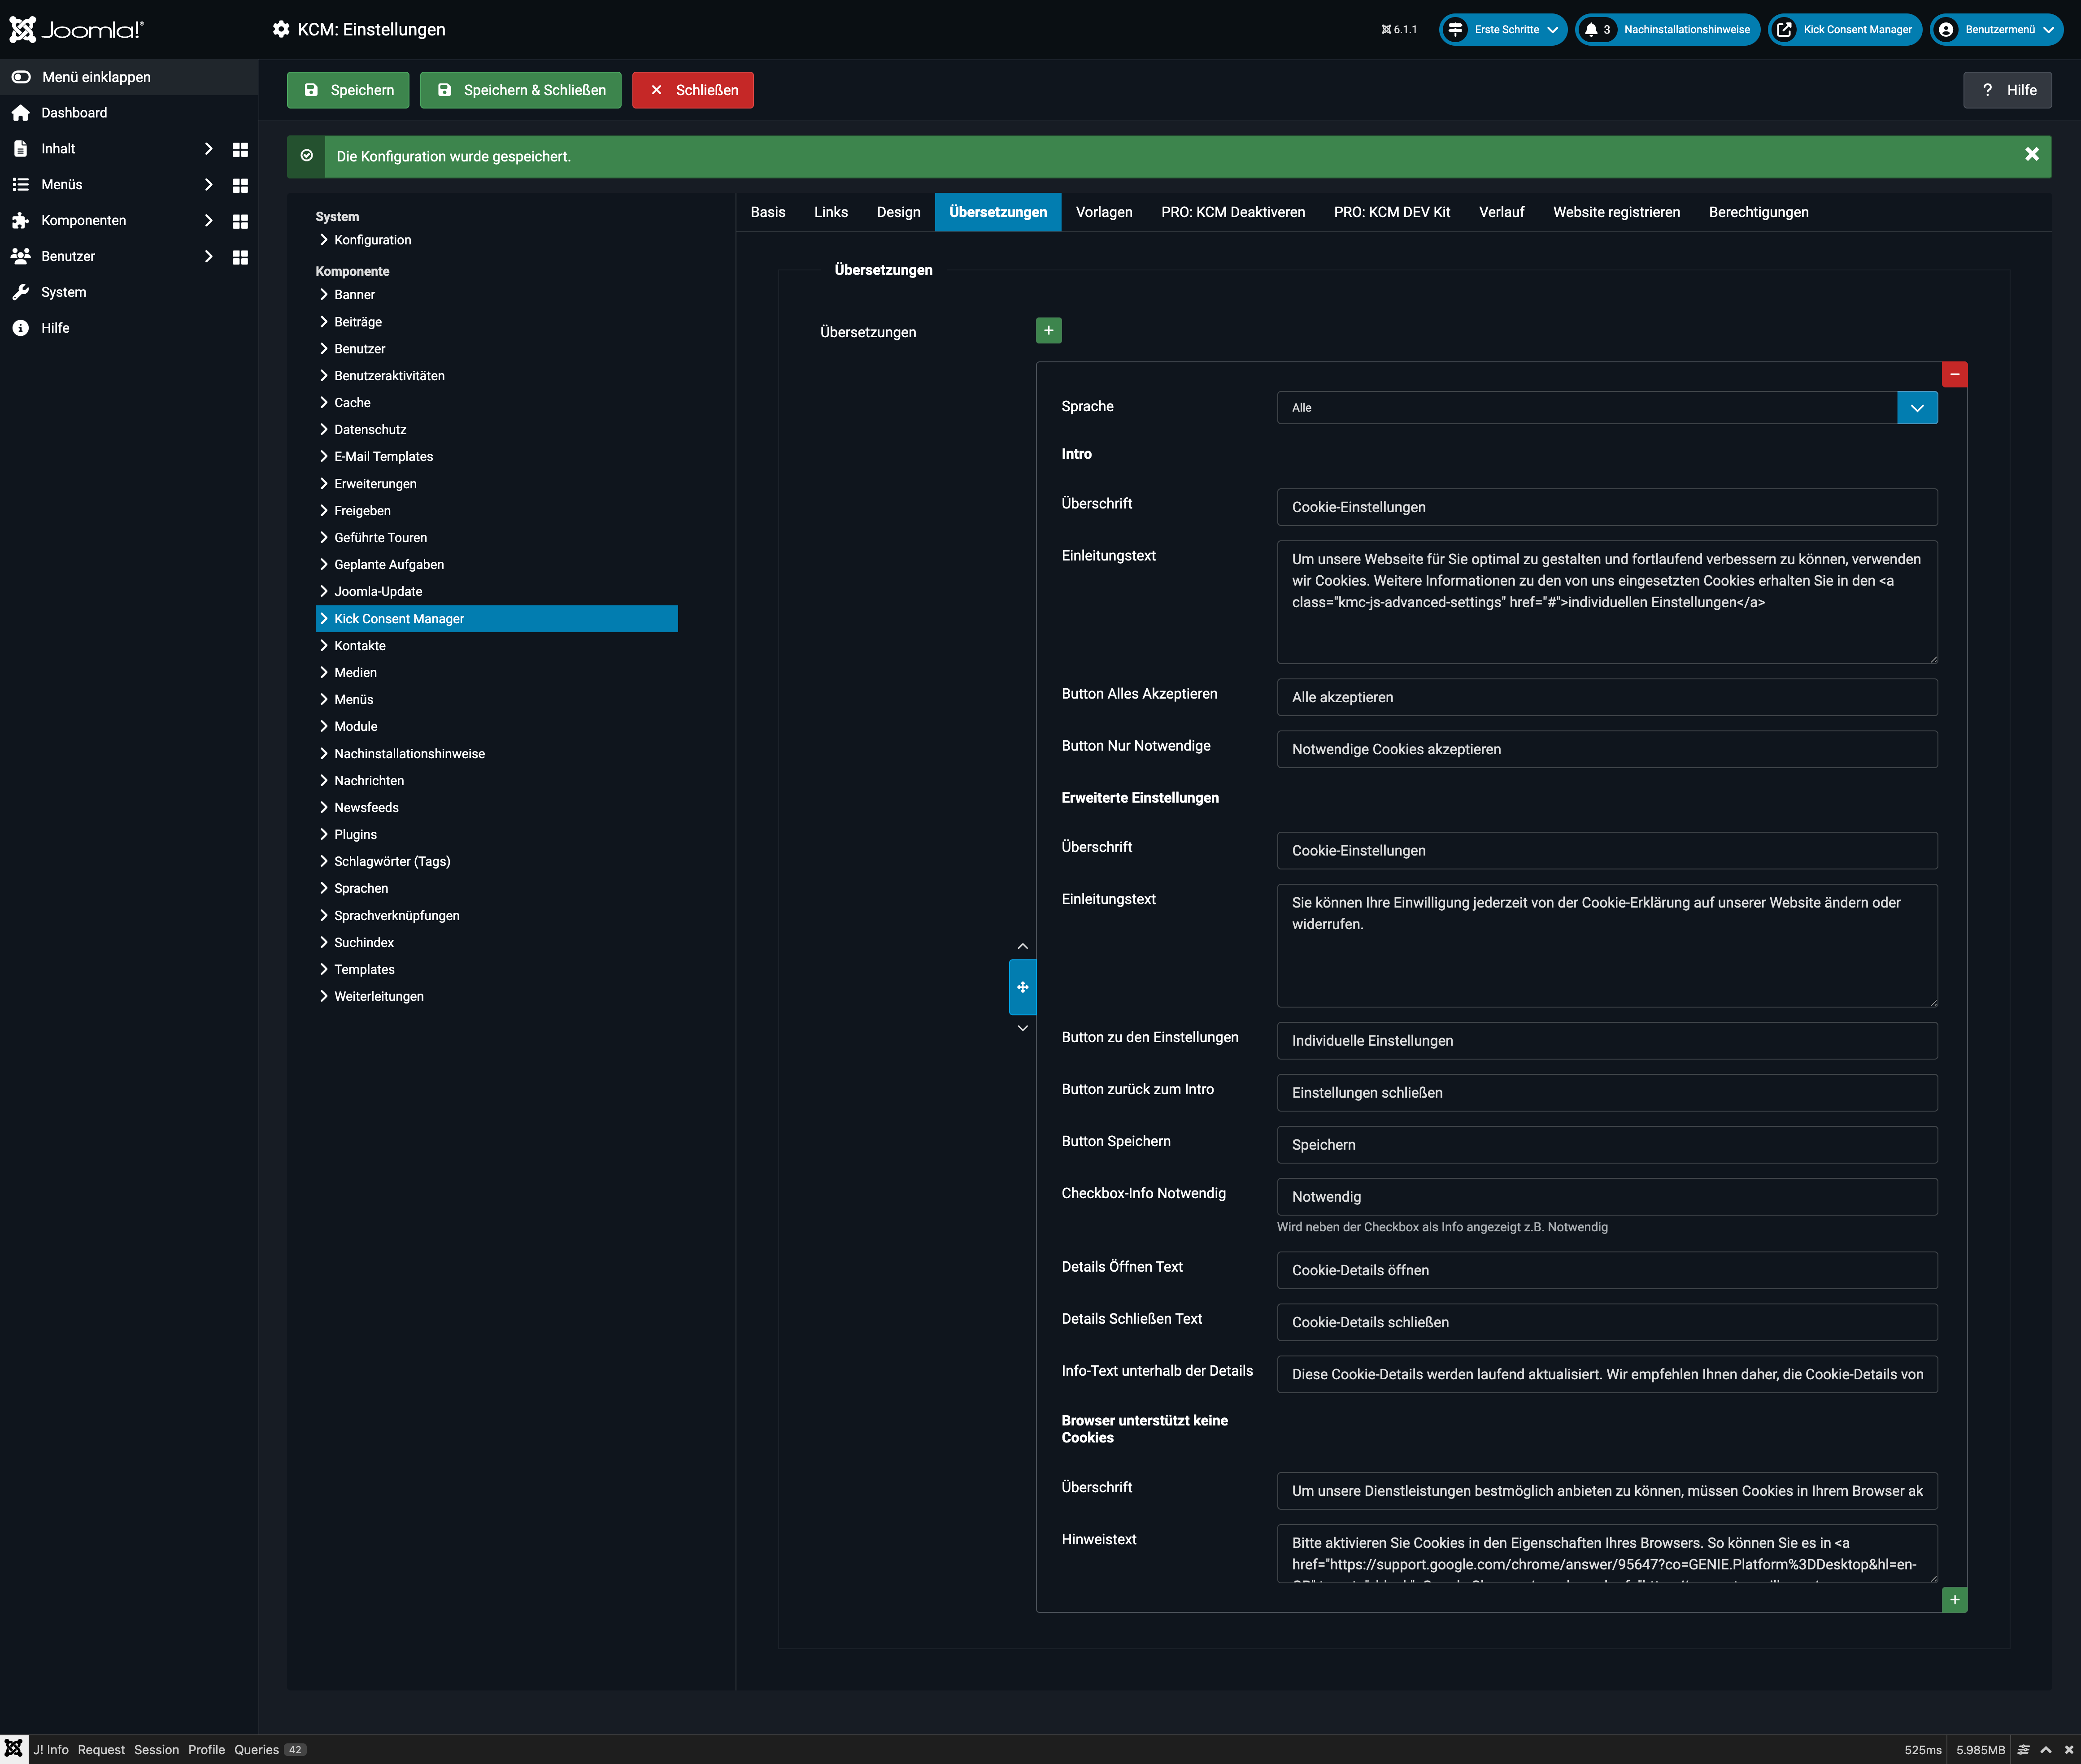
Task: Switch to the Links tab
Action: (x=831, y=212)
